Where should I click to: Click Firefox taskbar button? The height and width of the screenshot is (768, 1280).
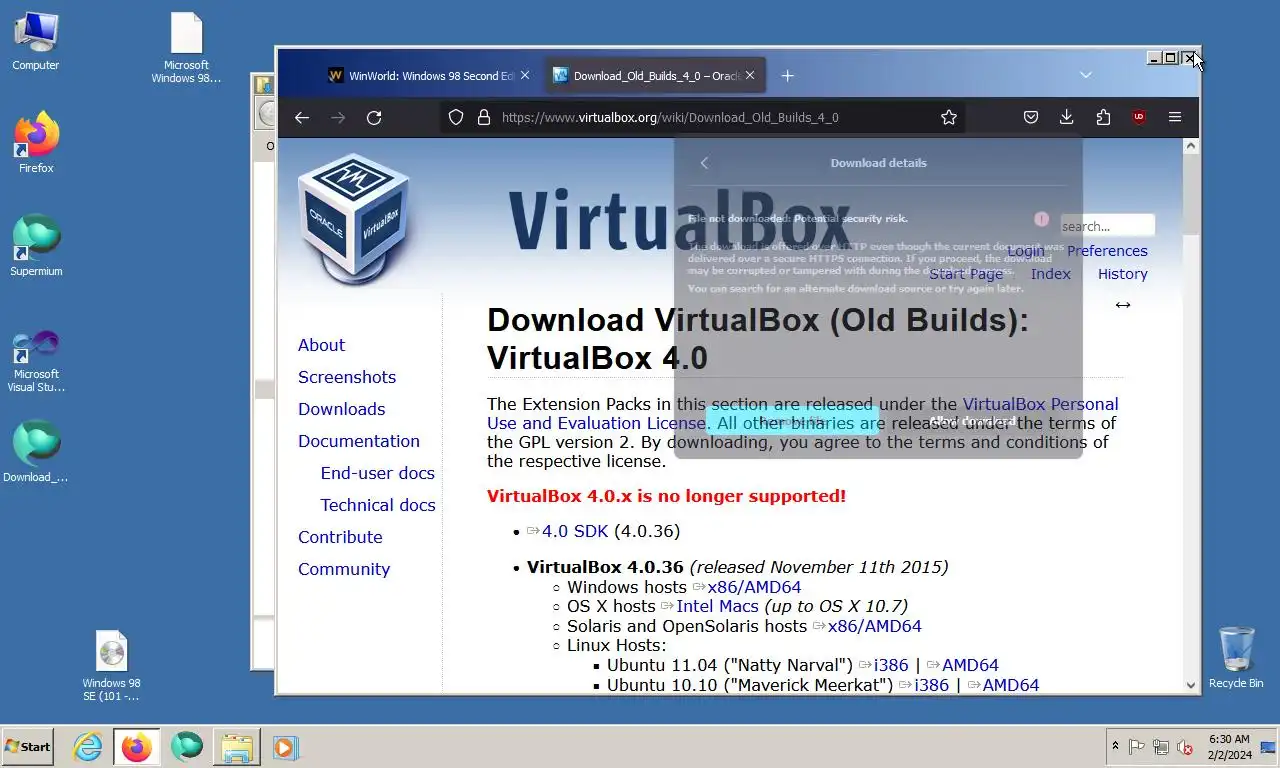click(x=136, y=747)
